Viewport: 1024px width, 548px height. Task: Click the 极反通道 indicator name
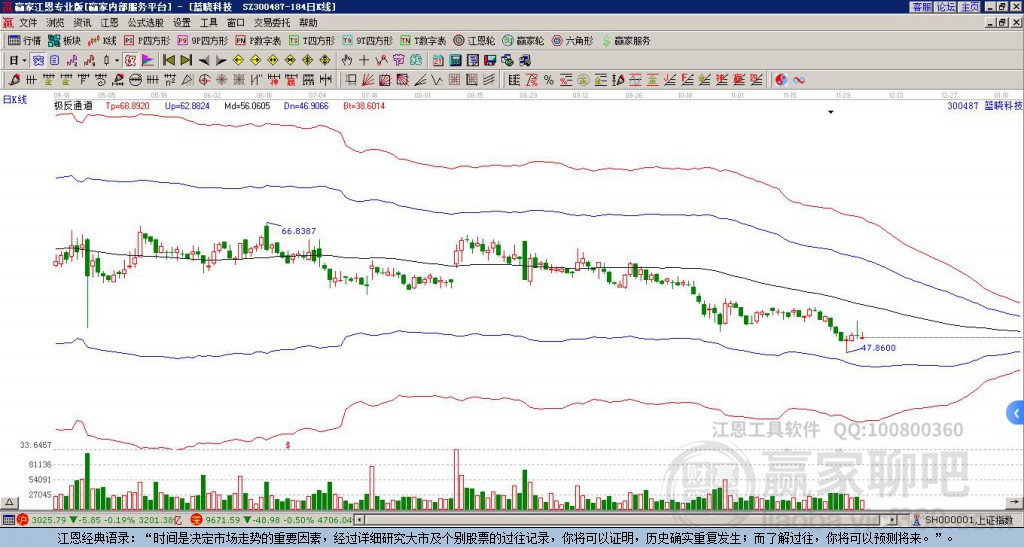73,106
